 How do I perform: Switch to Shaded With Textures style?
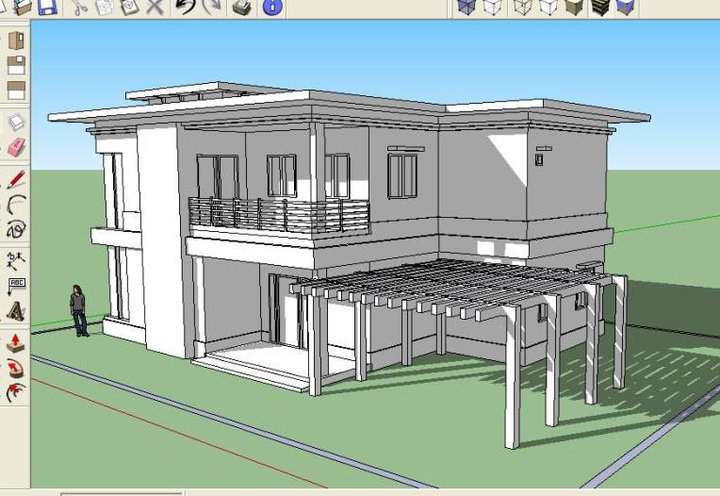(x=600, y=6)
